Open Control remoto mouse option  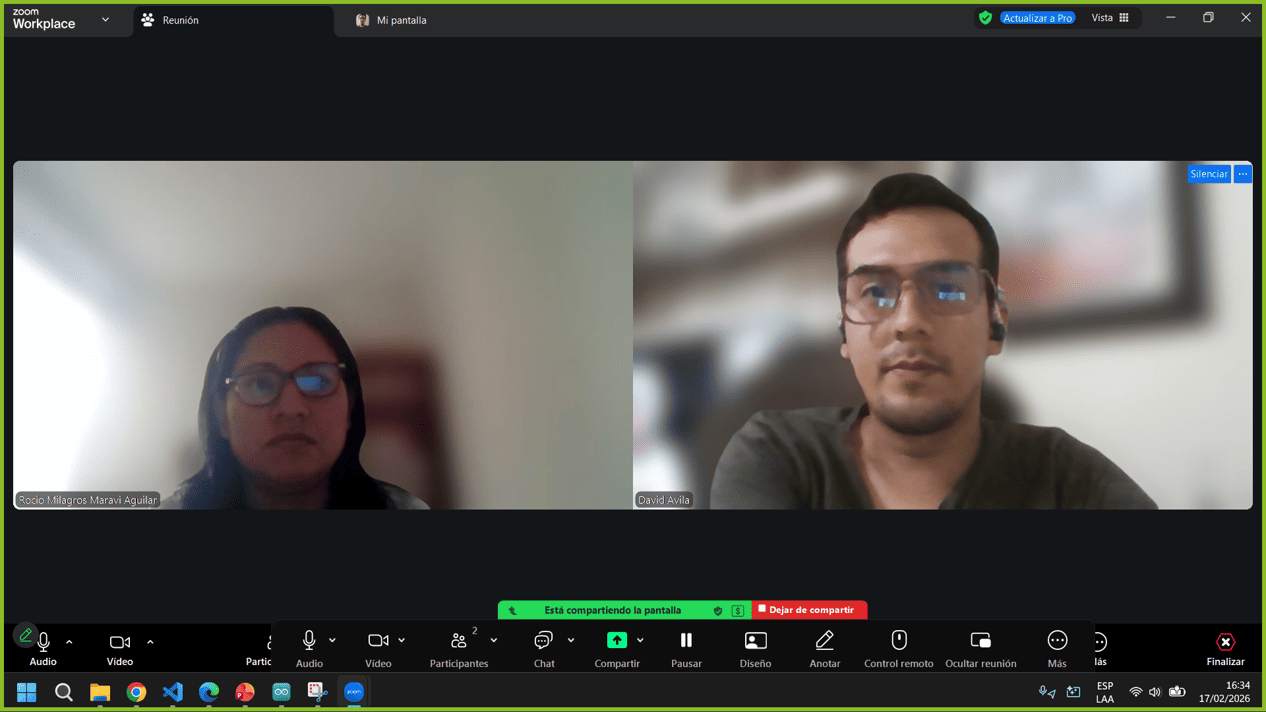(898, 648)
